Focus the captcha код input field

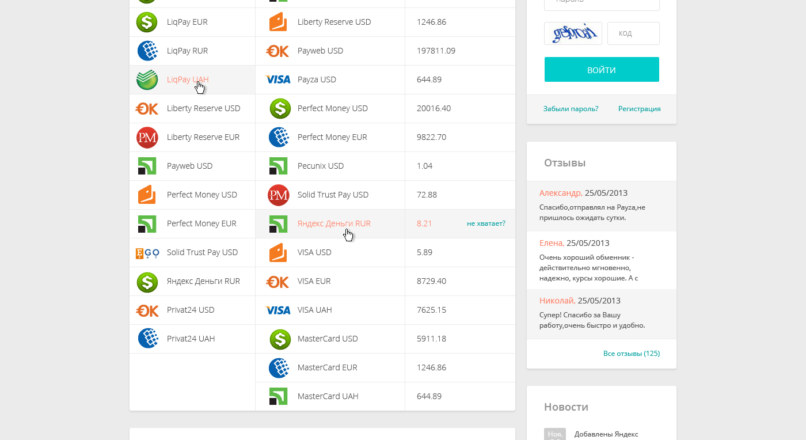click(633, 34)
